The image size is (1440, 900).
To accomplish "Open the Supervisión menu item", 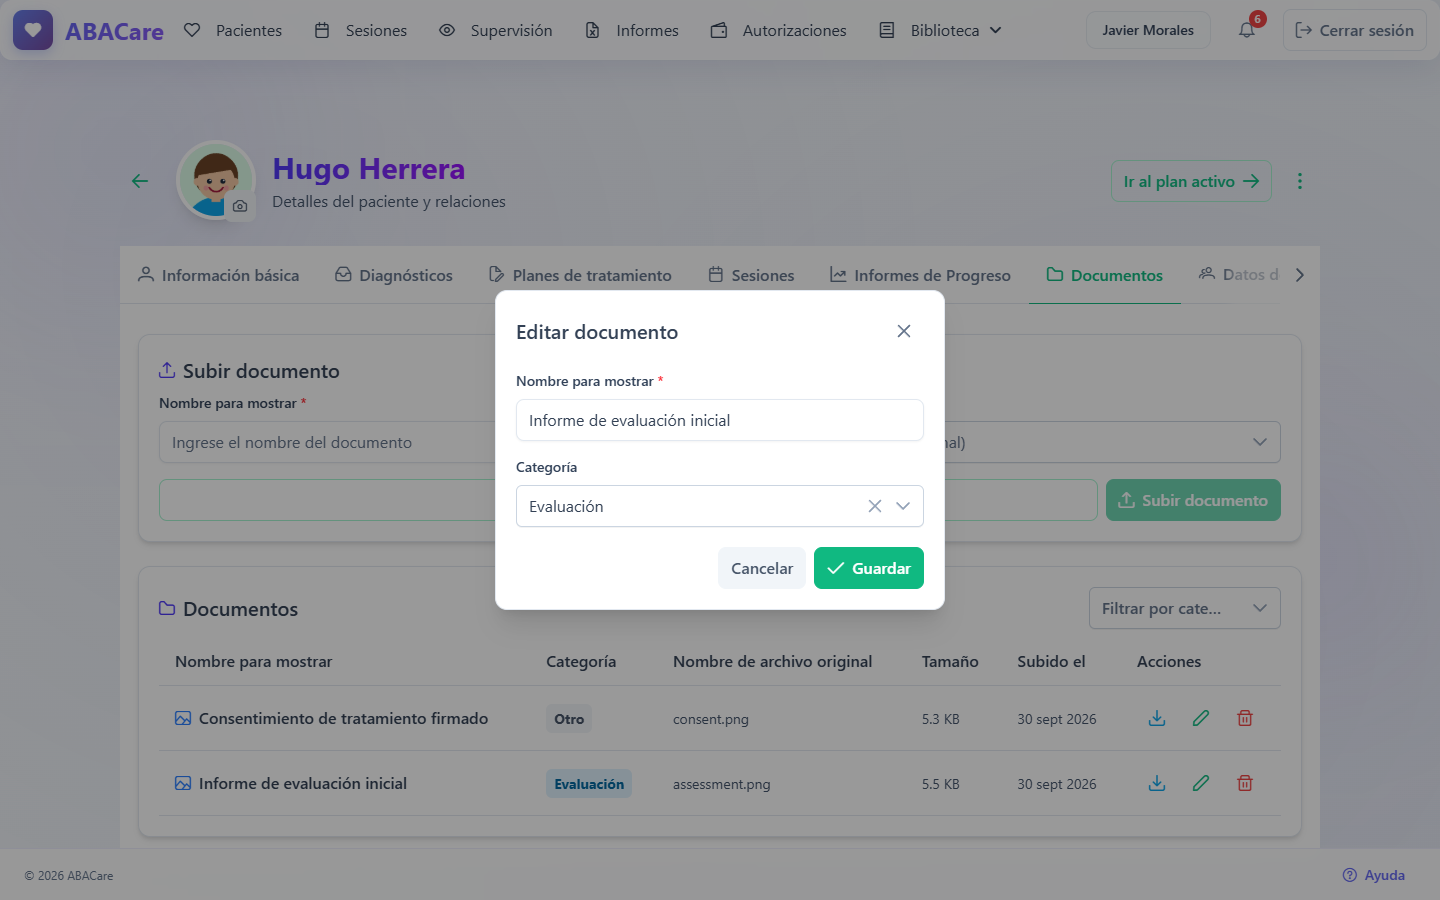I will (x=496, y=30).
